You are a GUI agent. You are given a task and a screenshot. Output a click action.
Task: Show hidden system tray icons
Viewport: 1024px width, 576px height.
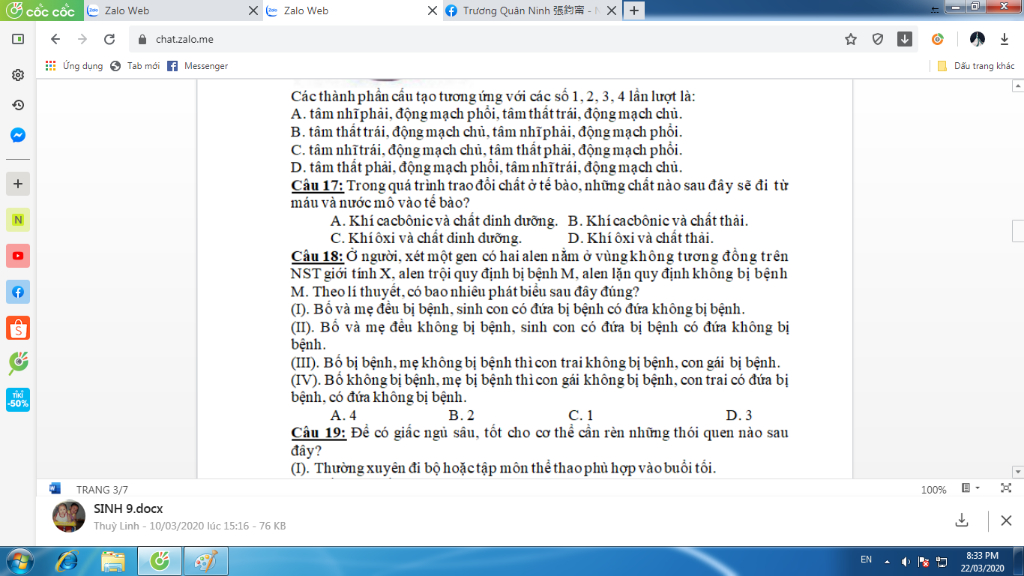(x=887, y=562)
